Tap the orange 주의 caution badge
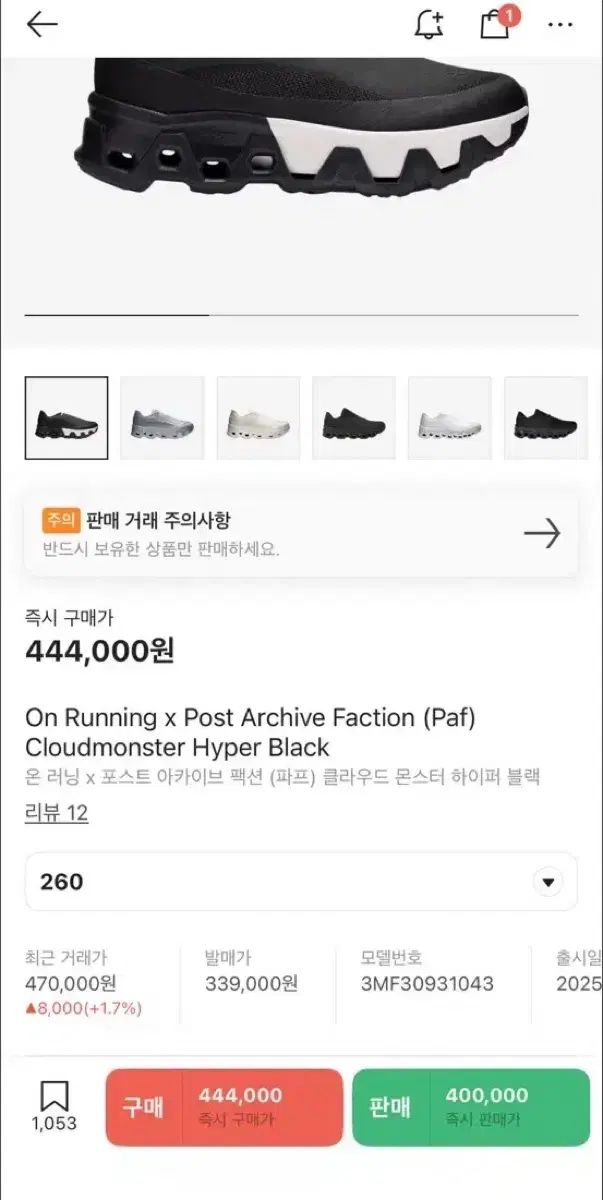The height and width of the screenshot is (1200, 603). (x=59, y=520)
